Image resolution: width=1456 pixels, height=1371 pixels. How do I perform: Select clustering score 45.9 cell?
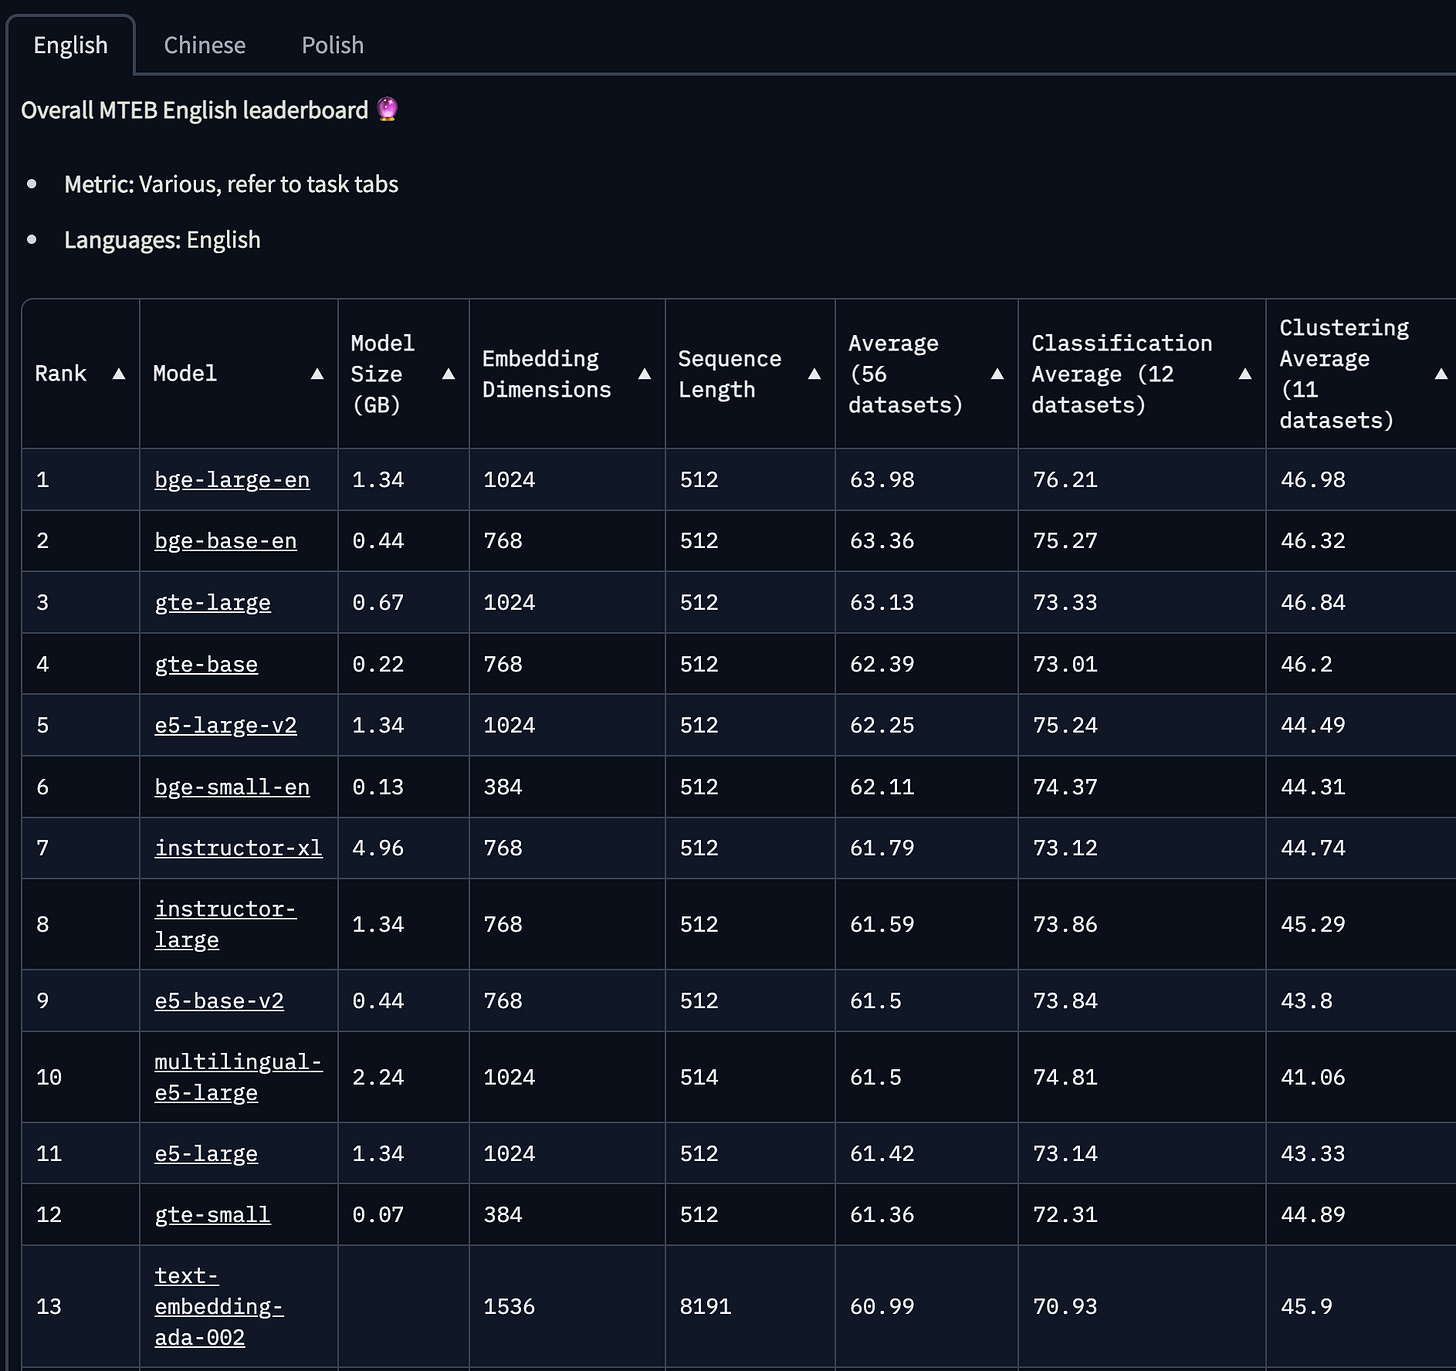point(1361,1306)
